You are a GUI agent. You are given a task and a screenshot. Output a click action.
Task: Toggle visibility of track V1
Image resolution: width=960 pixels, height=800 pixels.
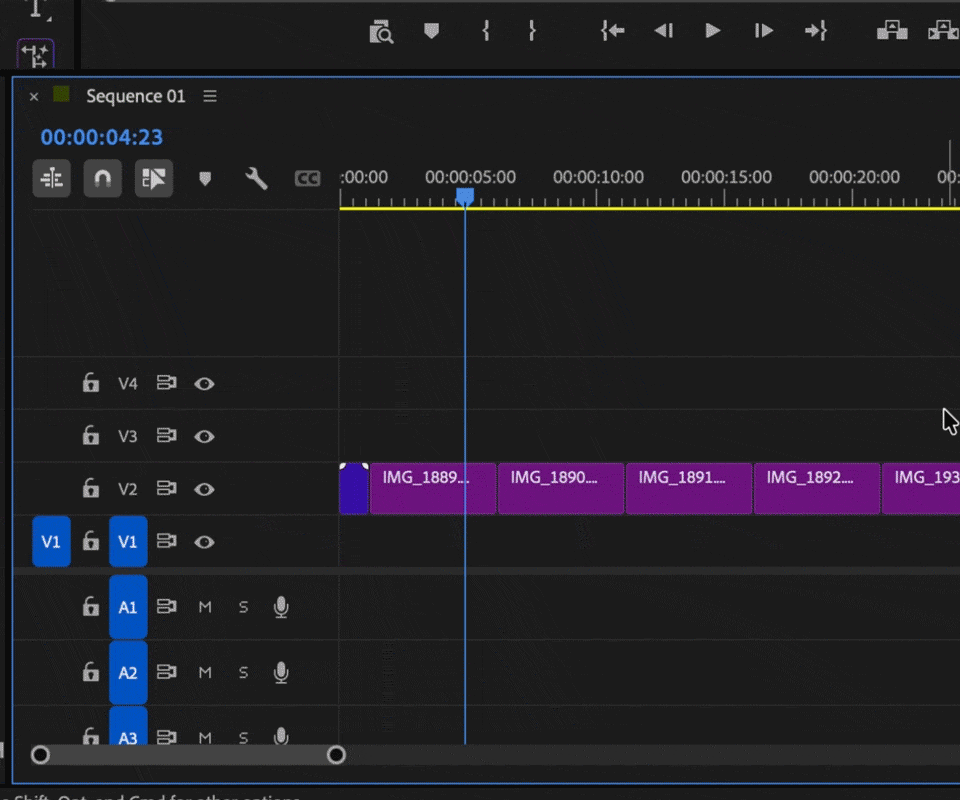coord(204,542)
